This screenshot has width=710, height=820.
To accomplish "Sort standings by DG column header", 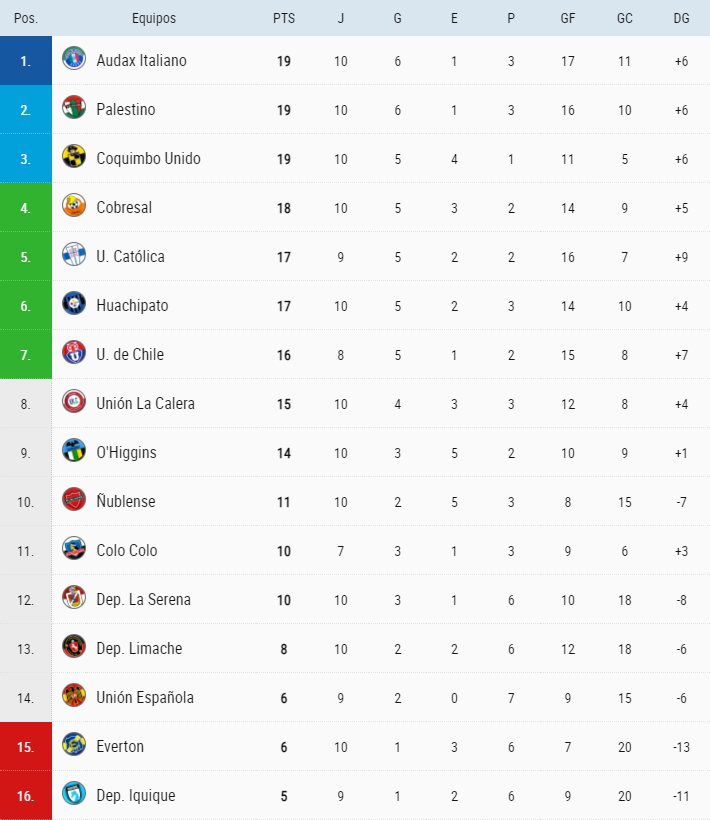I will pos(681,18).
